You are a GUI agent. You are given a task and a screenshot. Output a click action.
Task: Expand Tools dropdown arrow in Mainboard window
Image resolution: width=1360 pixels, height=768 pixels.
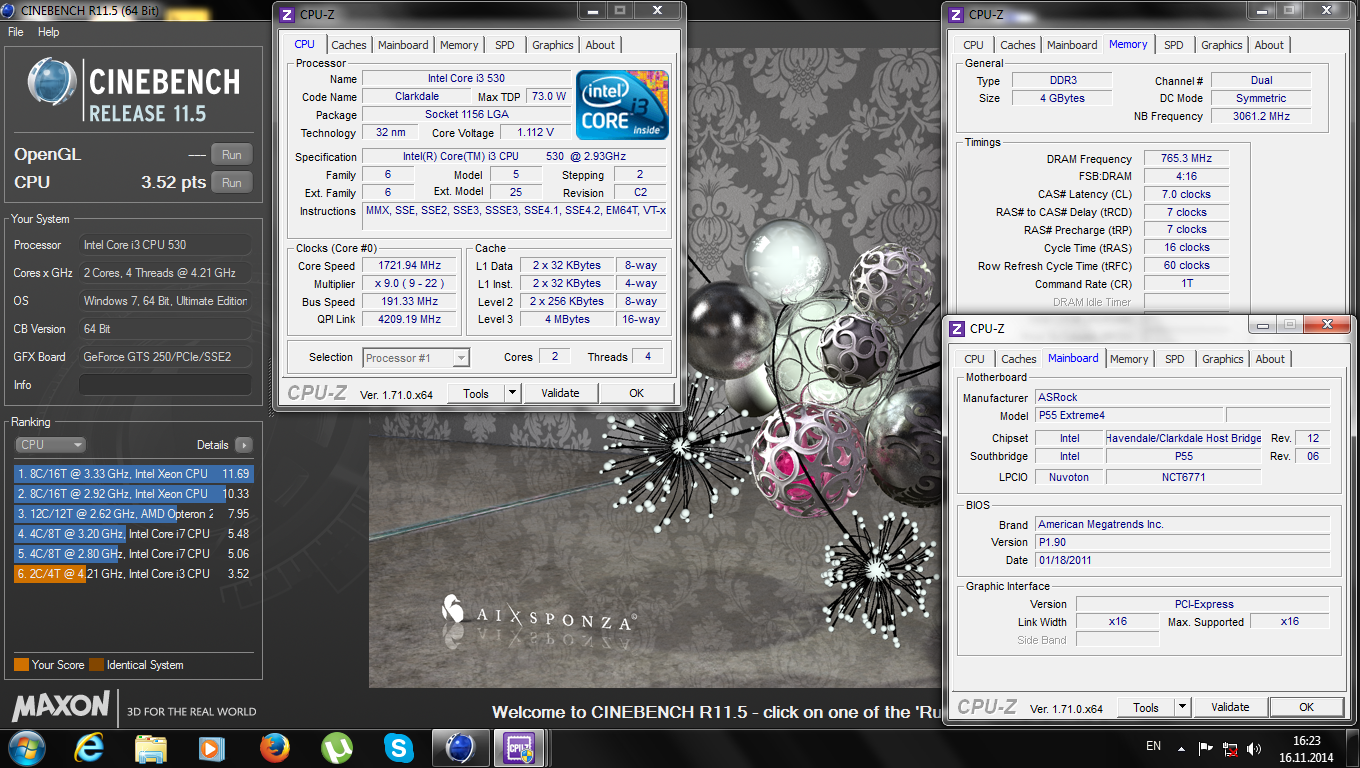[x=1182, y=707]
